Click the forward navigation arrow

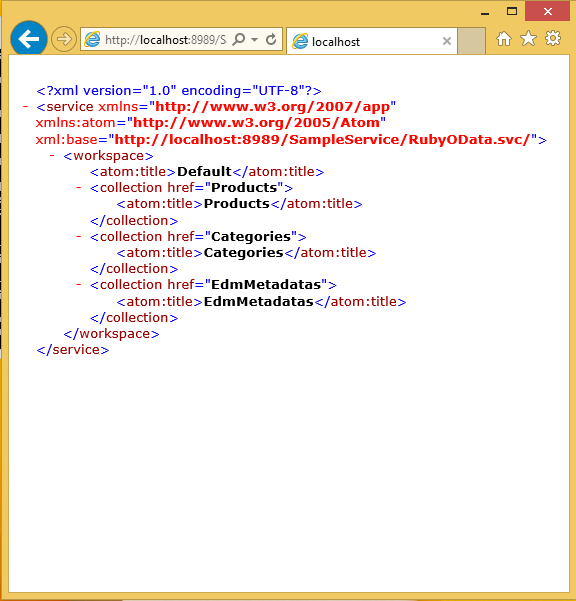pos(64,39)
